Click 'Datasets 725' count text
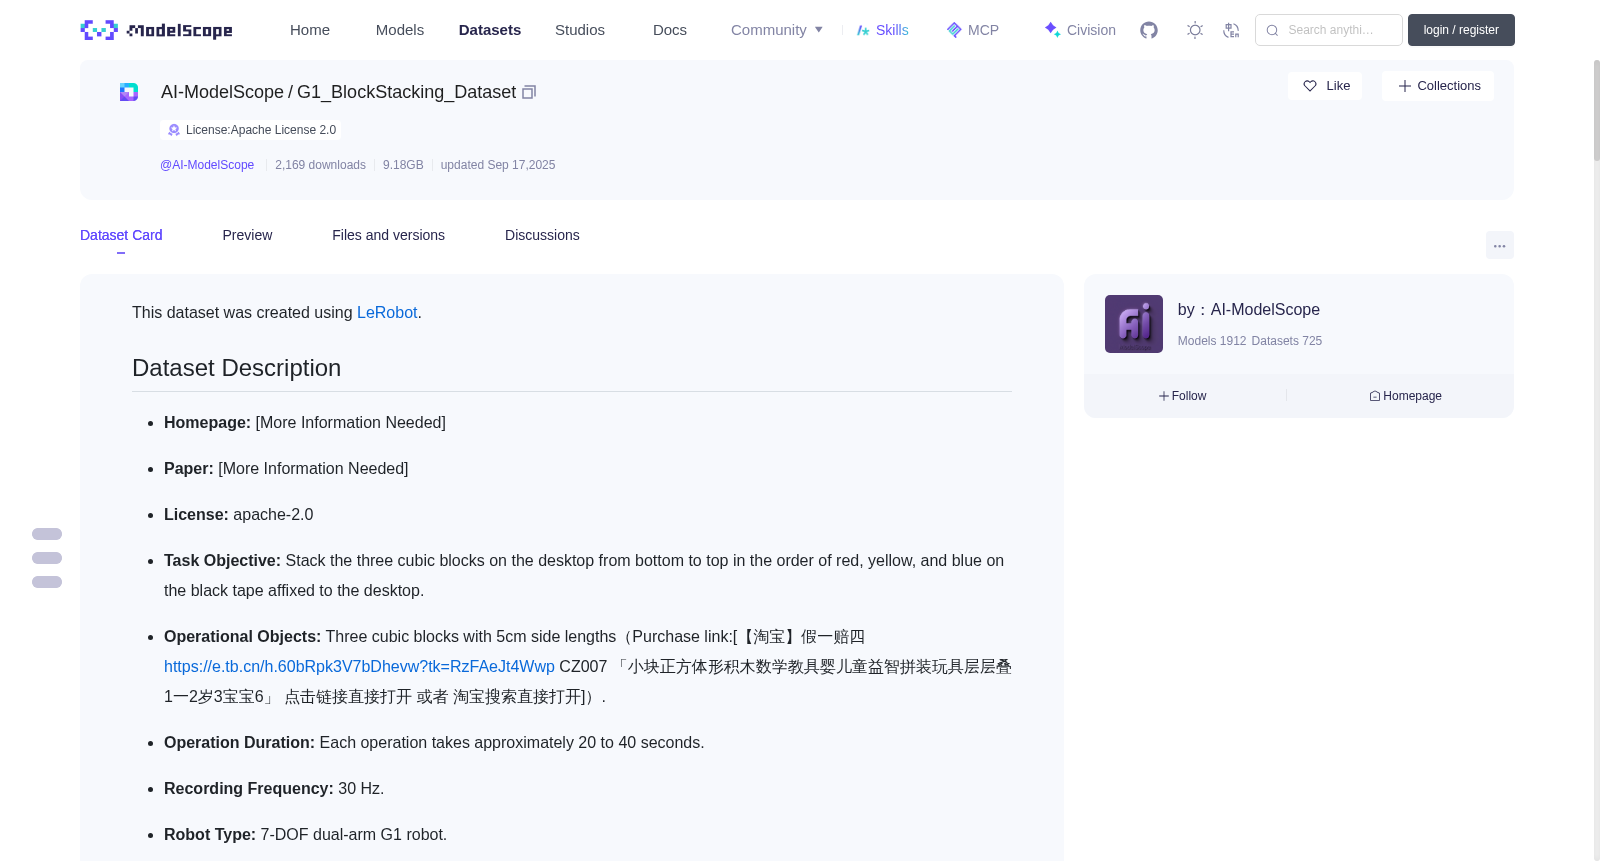Screen dimensions: 1600x861 [x=1287, y=341]
